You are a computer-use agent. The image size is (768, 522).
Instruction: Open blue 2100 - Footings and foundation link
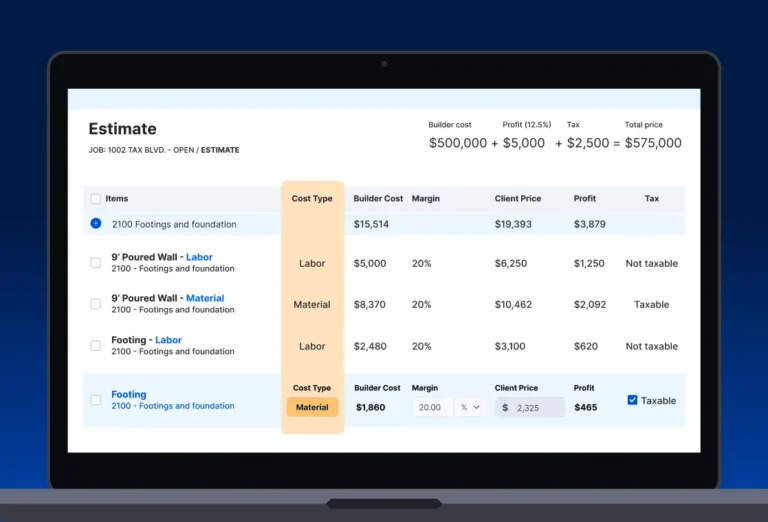[x=173, y=406]
